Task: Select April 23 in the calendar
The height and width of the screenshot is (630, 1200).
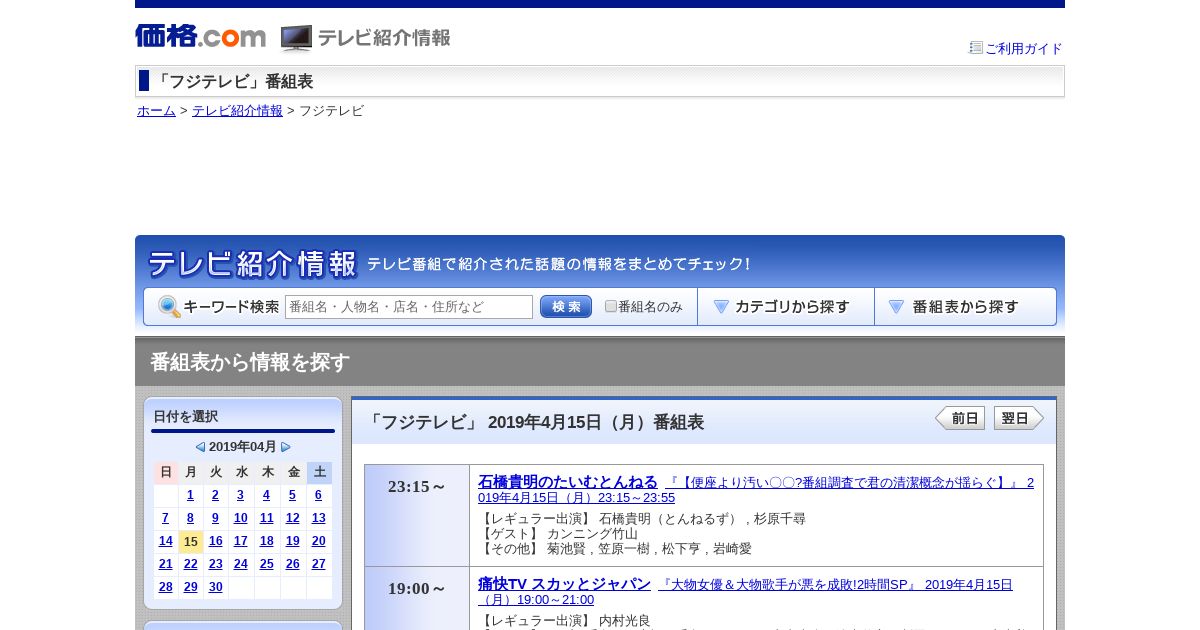Action: coord(215,564)
